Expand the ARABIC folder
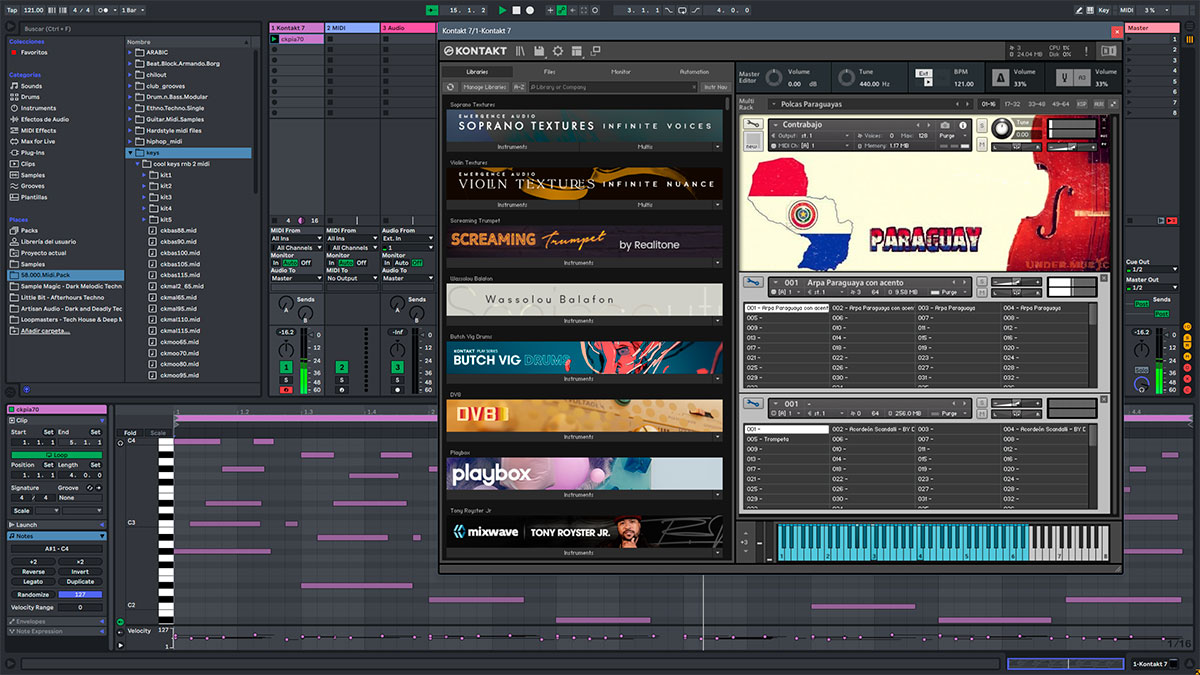The height and width of the screenshot is (675, 1200). coord(131,52)
